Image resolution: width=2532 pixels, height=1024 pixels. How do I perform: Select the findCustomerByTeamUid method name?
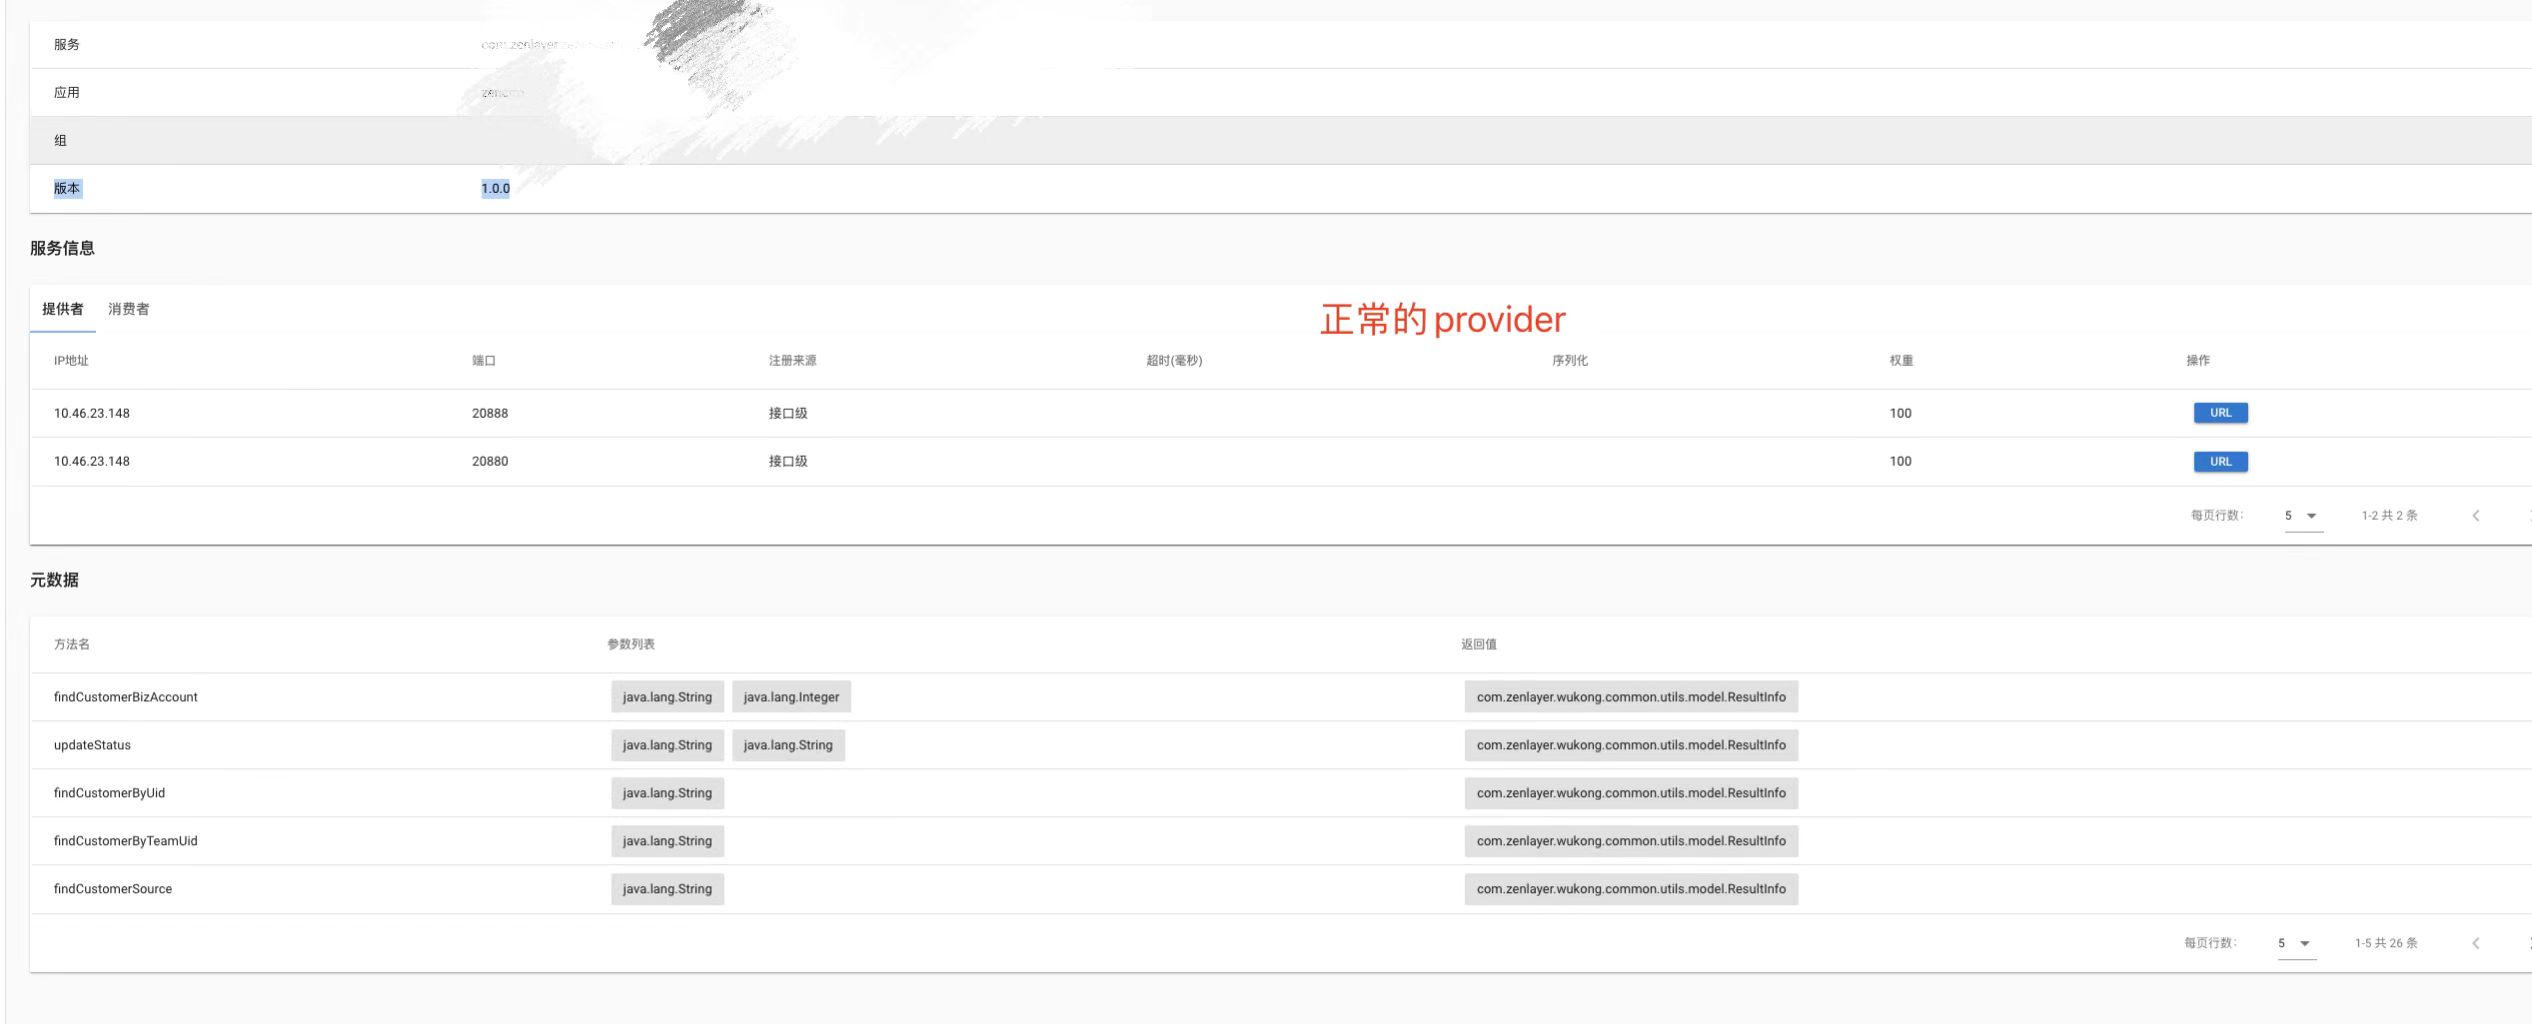click(126, 841)
